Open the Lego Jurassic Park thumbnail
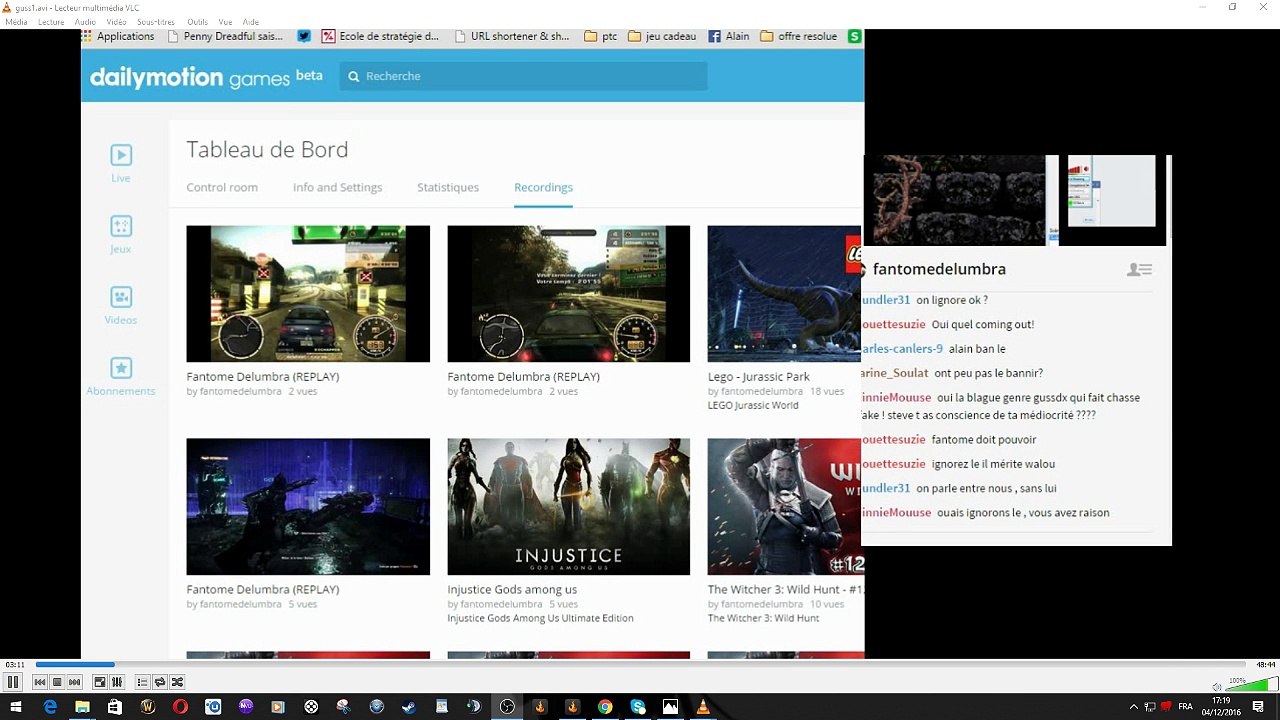 tap(785, 294)
